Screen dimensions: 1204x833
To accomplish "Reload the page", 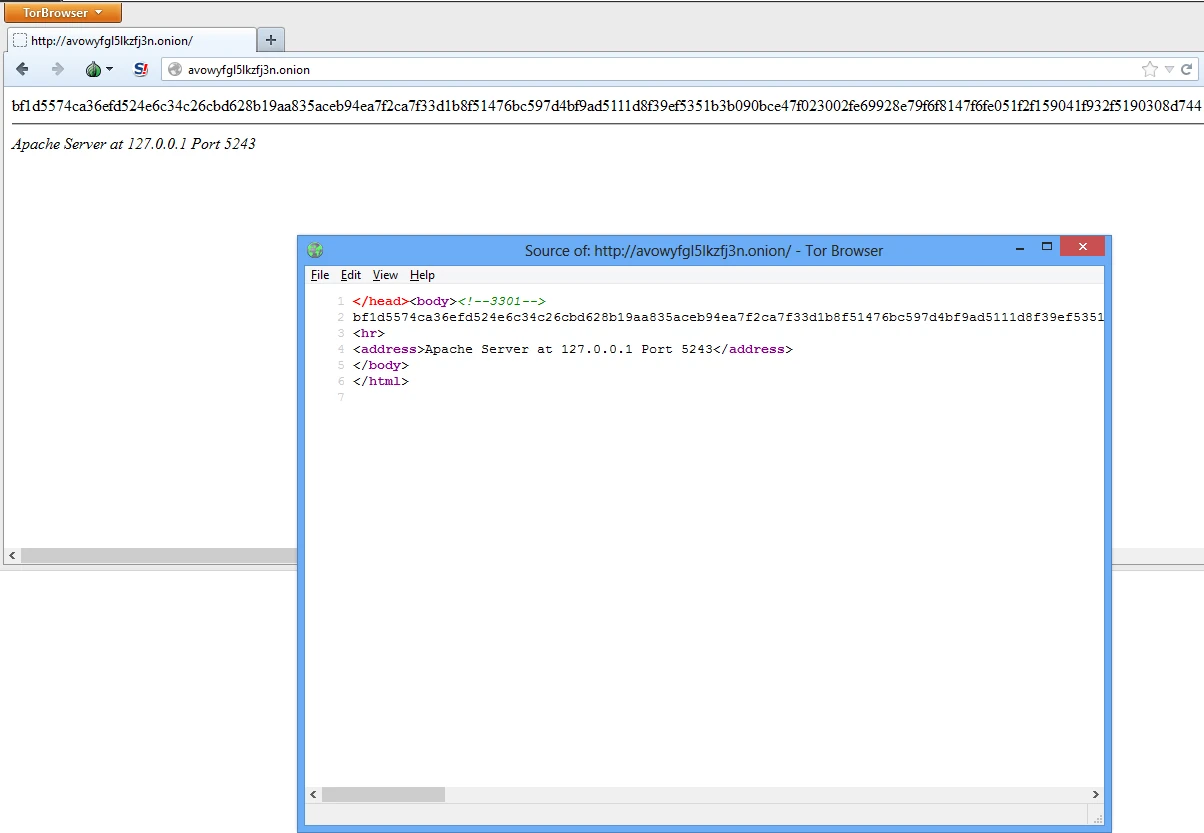I will [x=1187, y=70].
